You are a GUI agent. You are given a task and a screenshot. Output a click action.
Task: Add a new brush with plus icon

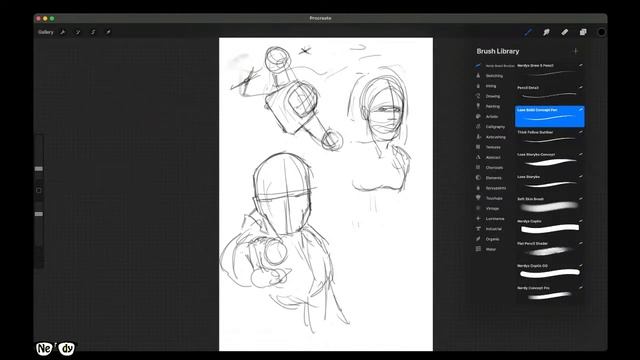click(576, 51)
